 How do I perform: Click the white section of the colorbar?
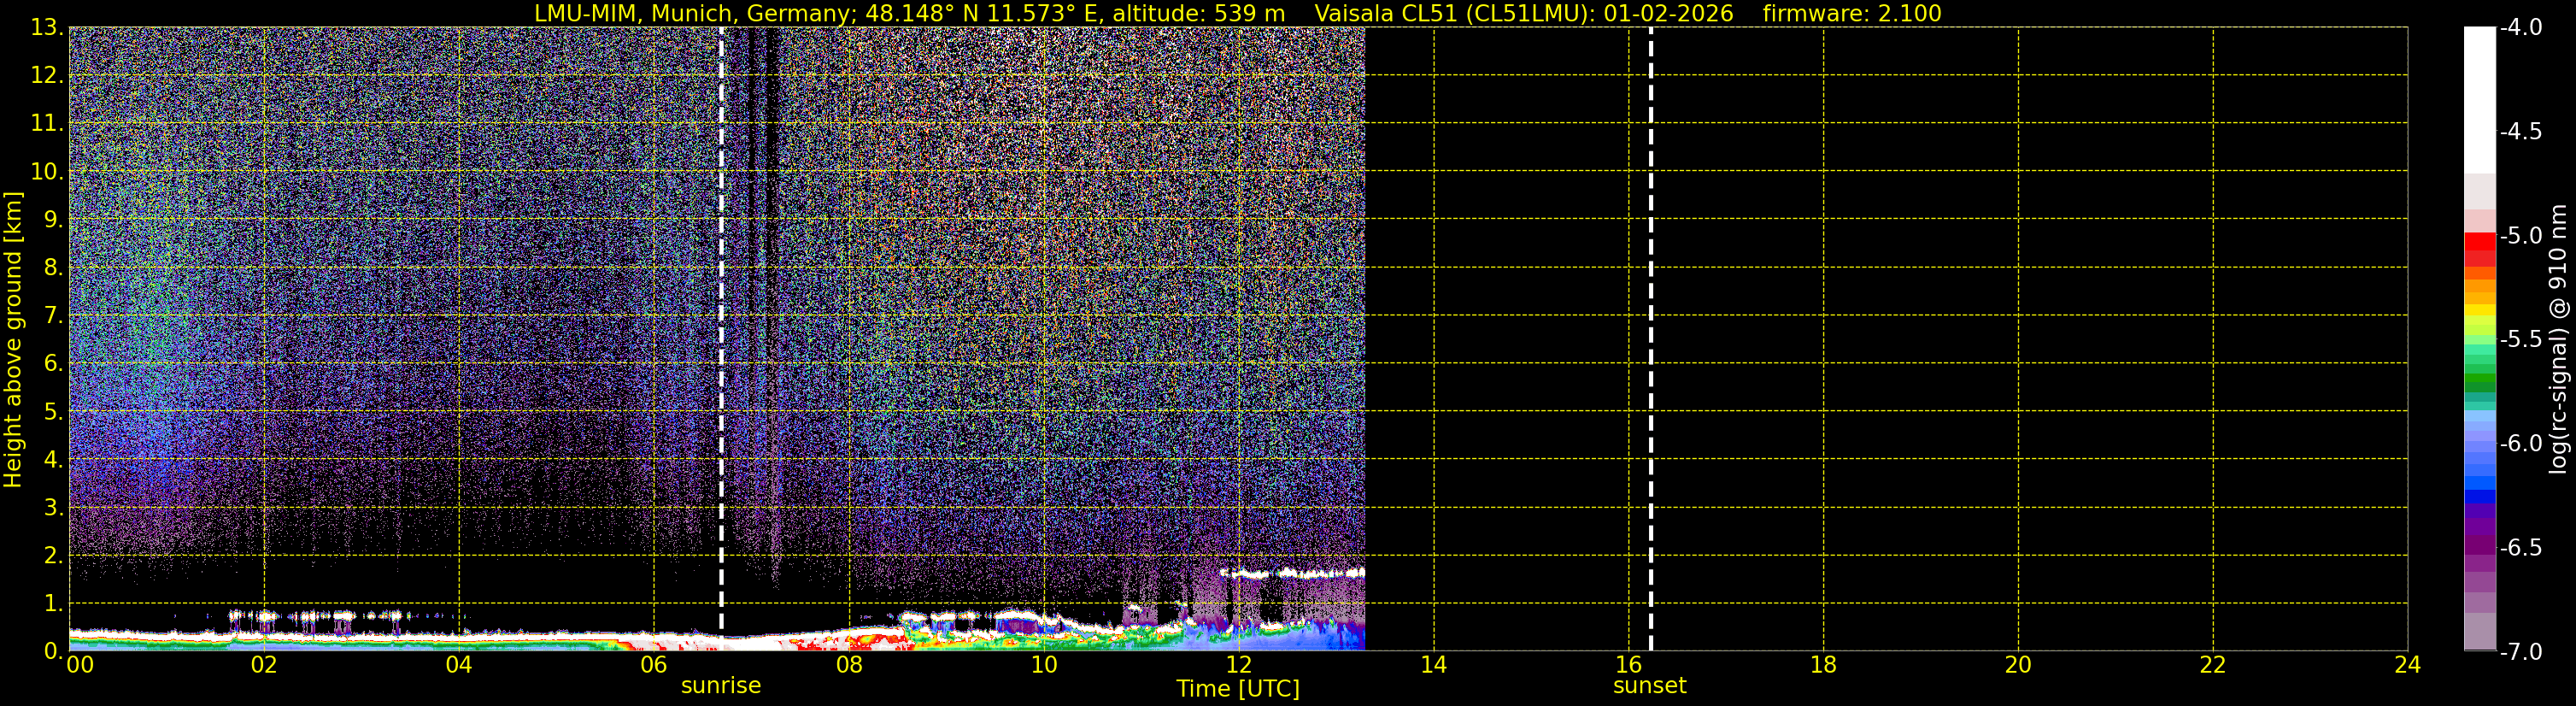[2479, 100]
